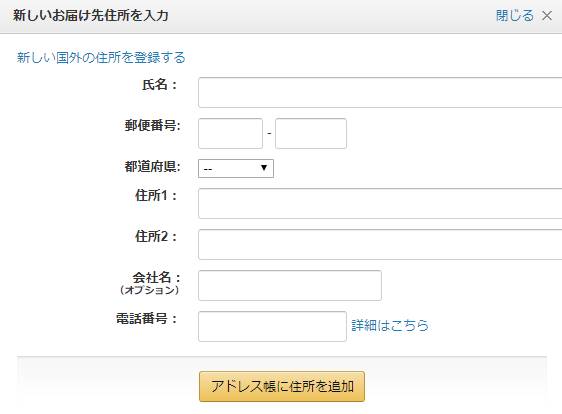Open the 詳細はこちら details link
Screen dimensions: 562x414
[390, 325]
